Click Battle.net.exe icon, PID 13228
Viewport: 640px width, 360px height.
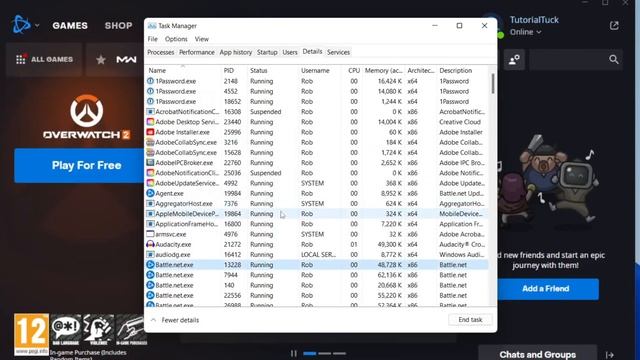tap(150, 265)
